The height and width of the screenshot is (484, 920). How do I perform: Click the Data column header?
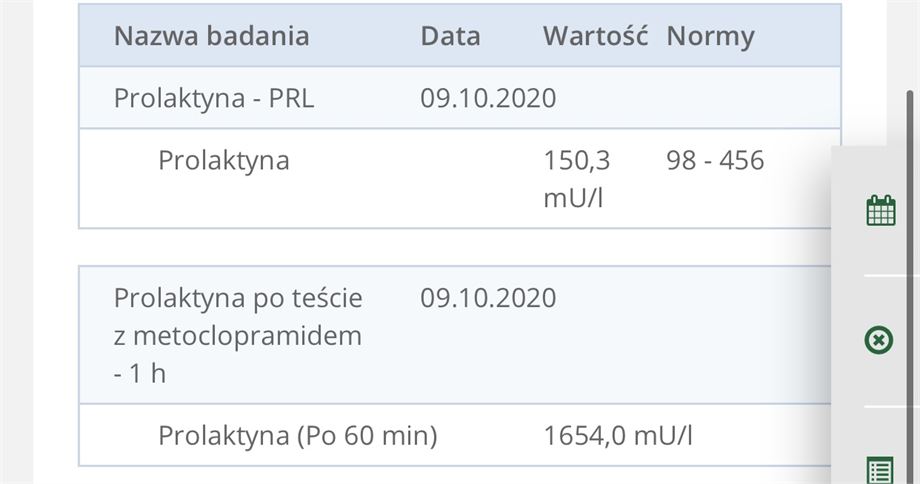point(450,36)
